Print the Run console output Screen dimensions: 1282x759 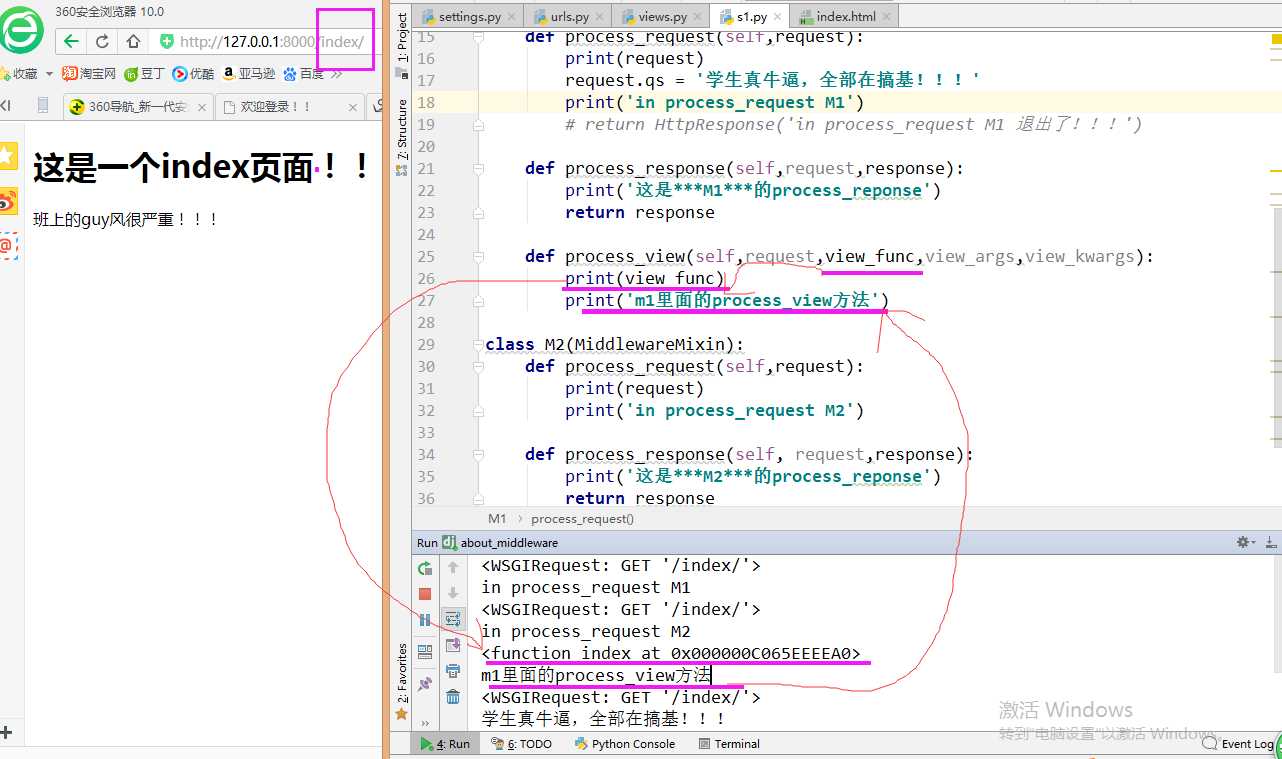[x=453, y=671]
